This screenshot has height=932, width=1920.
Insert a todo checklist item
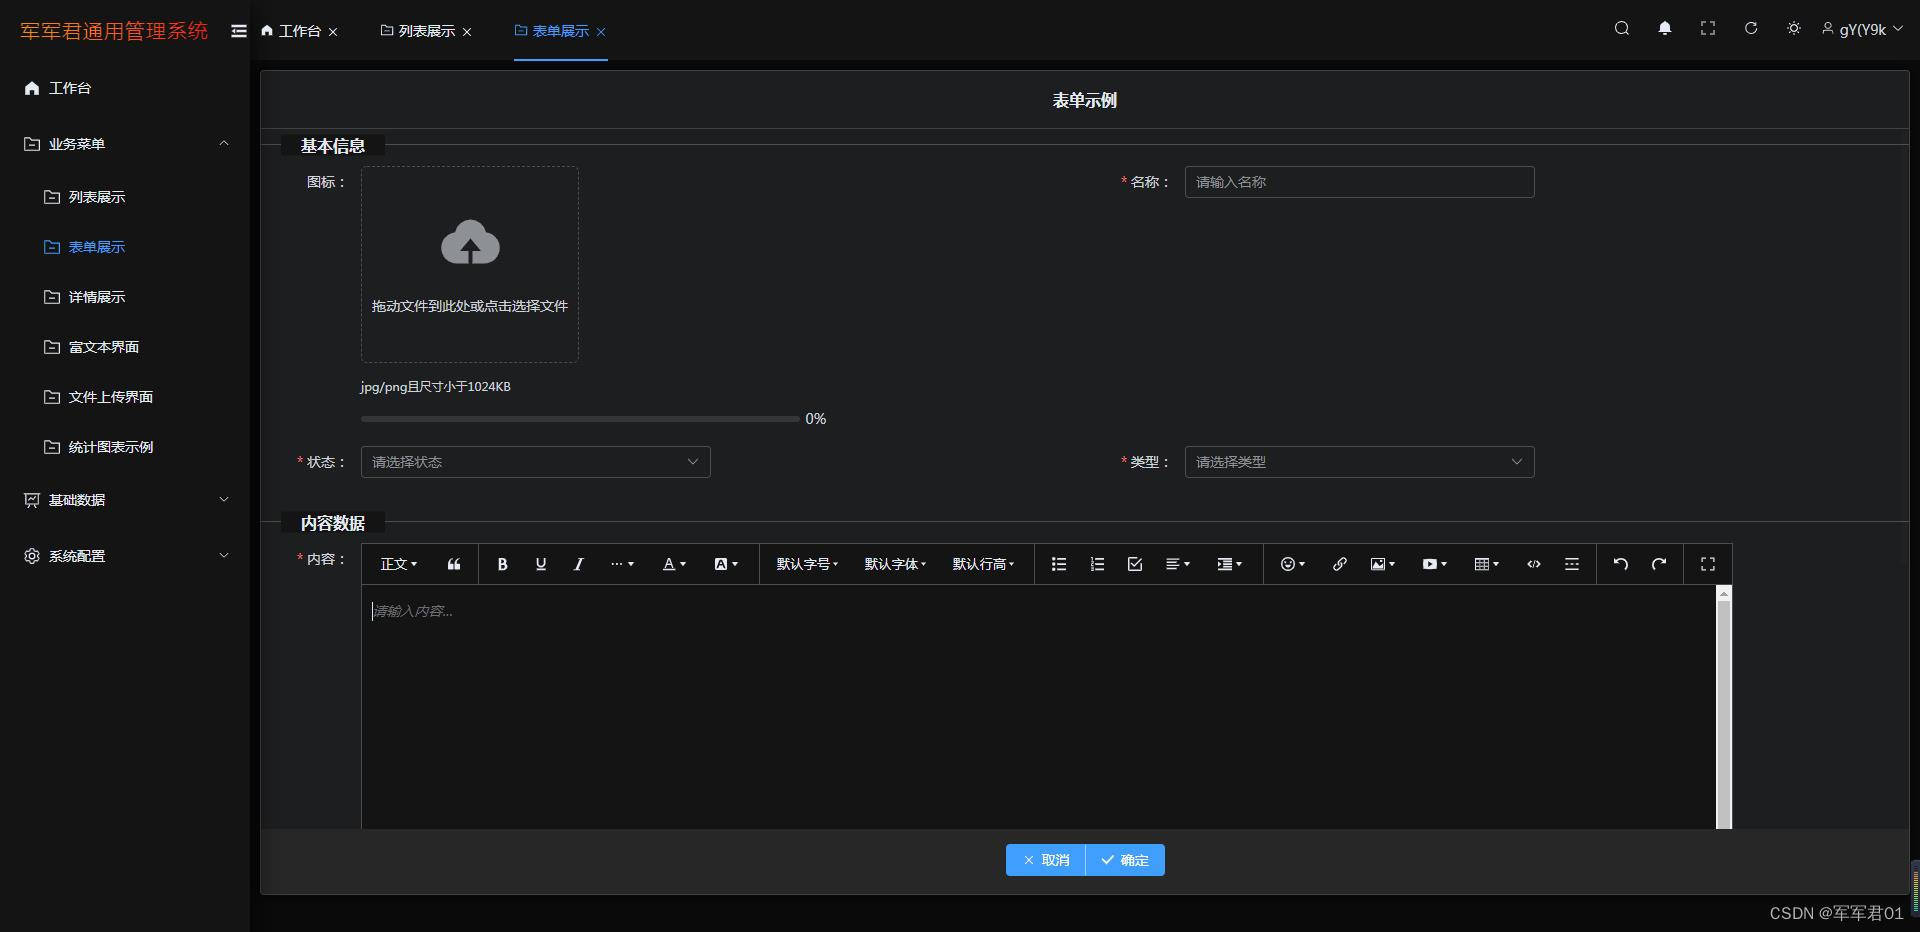1134,564
